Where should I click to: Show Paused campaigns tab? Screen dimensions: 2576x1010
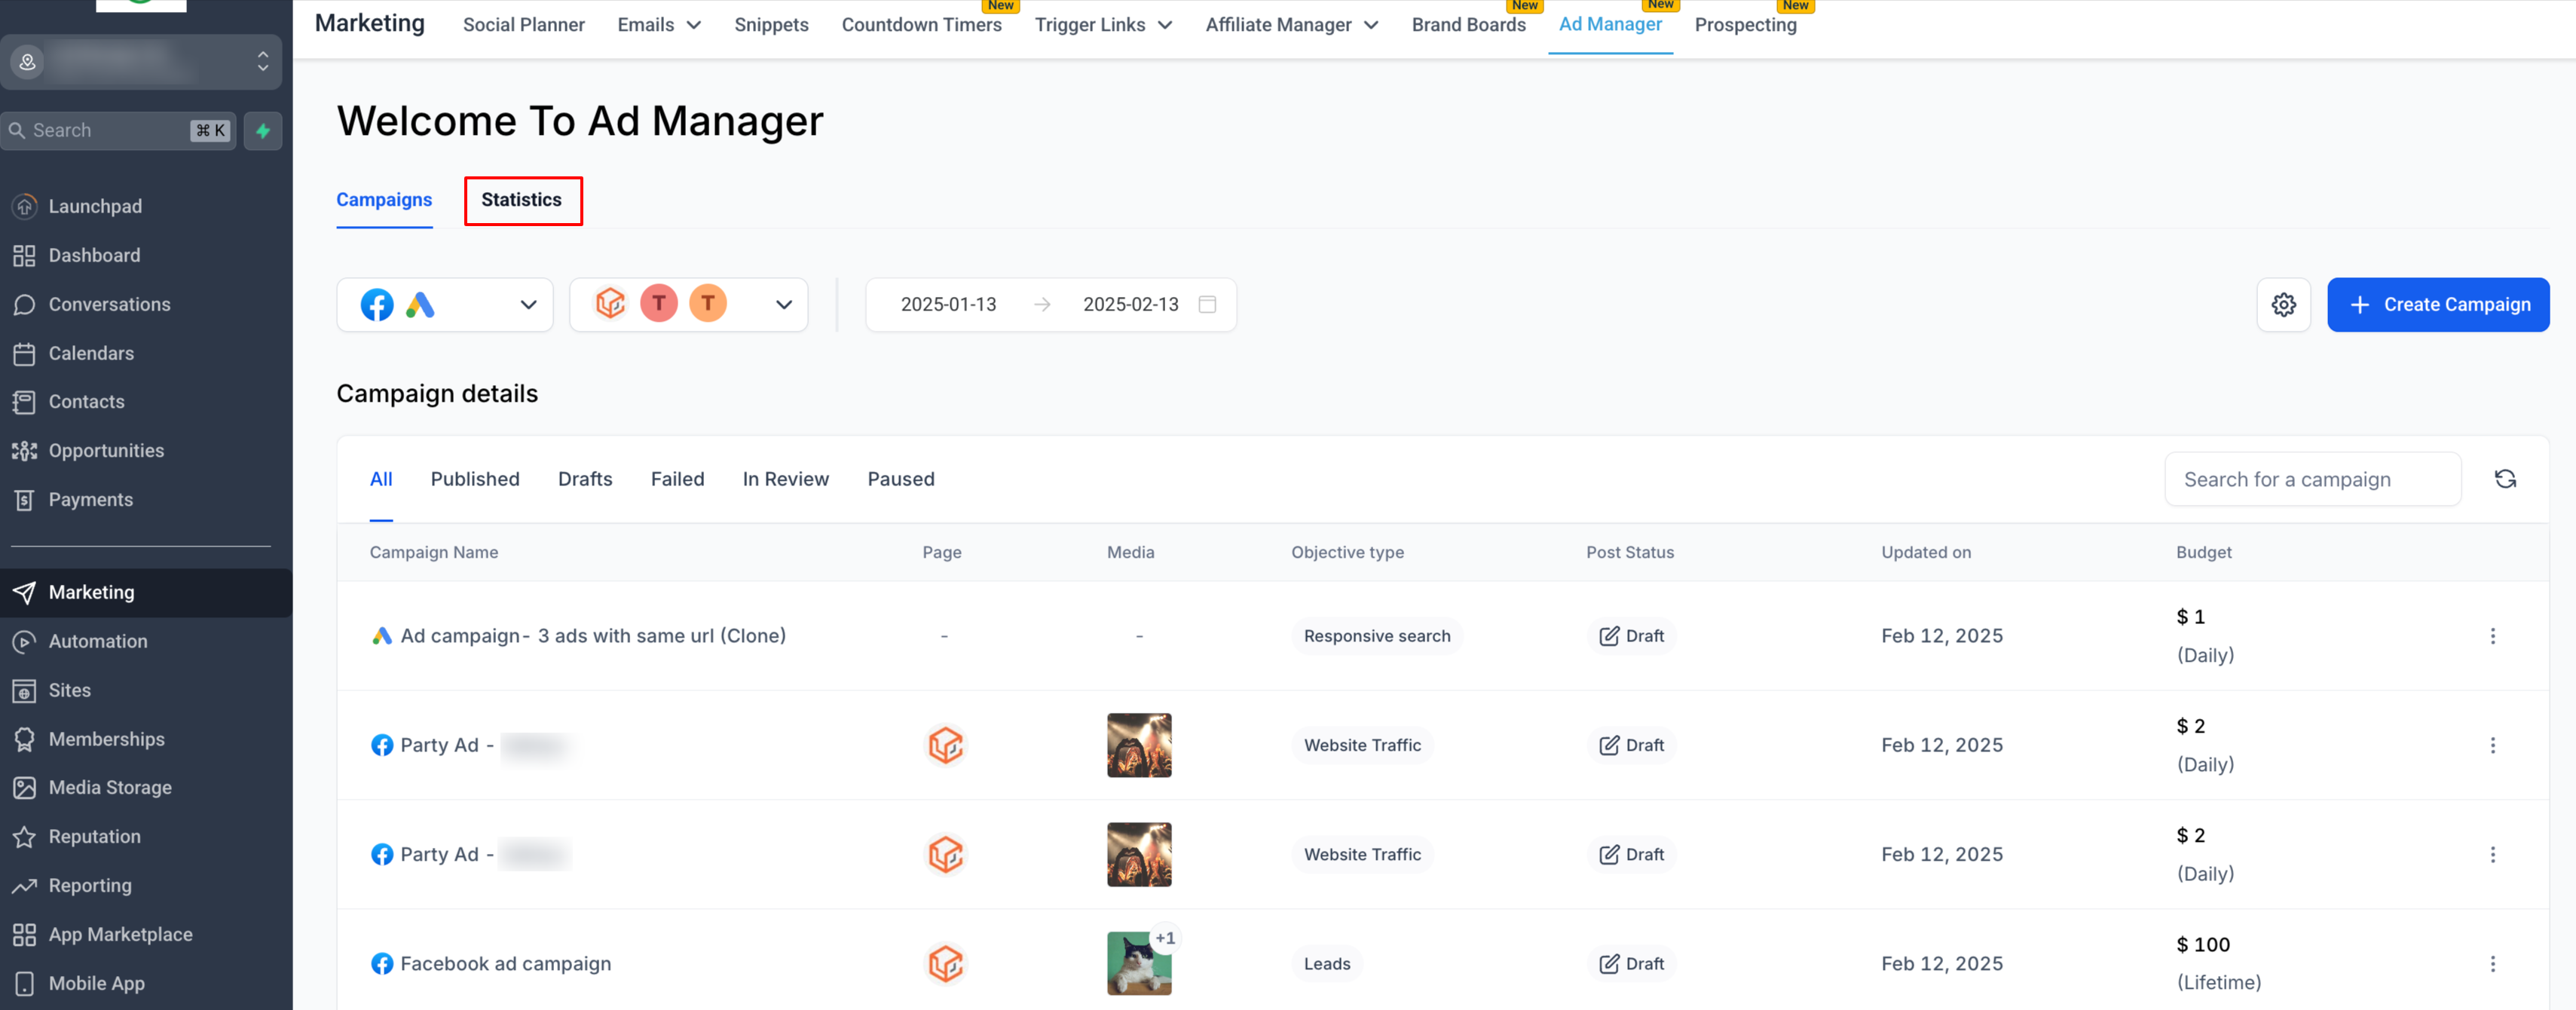(900, 479)
